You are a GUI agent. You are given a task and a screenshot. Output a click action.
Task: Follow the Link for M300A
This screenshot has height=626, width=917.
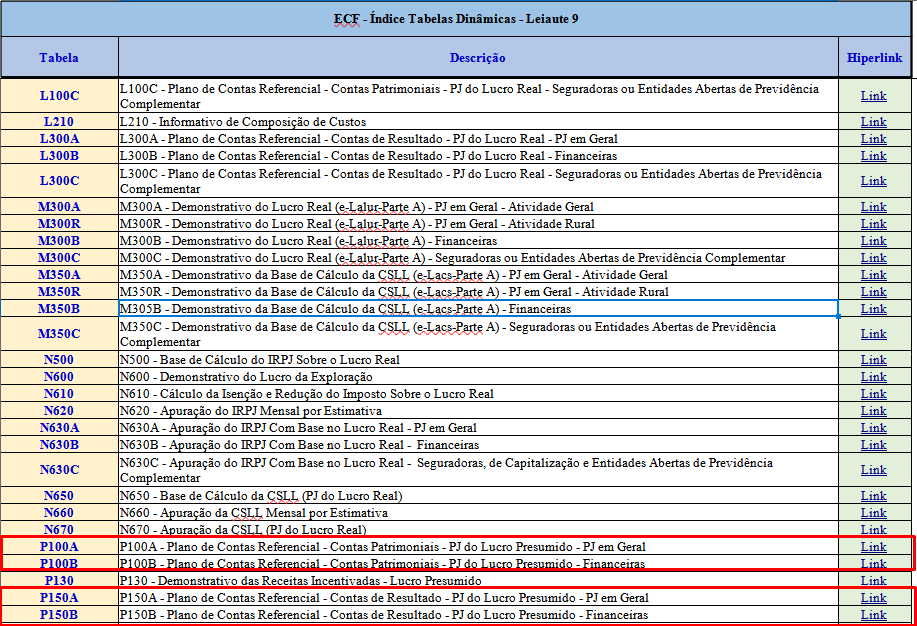pos(873,207)
